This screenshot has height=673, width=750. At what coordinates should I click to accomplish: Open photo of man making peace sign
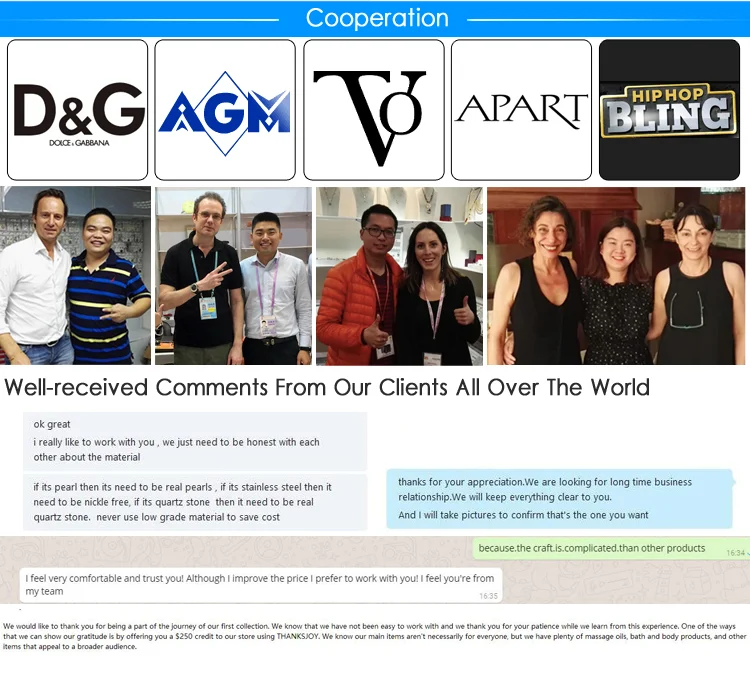233,276
